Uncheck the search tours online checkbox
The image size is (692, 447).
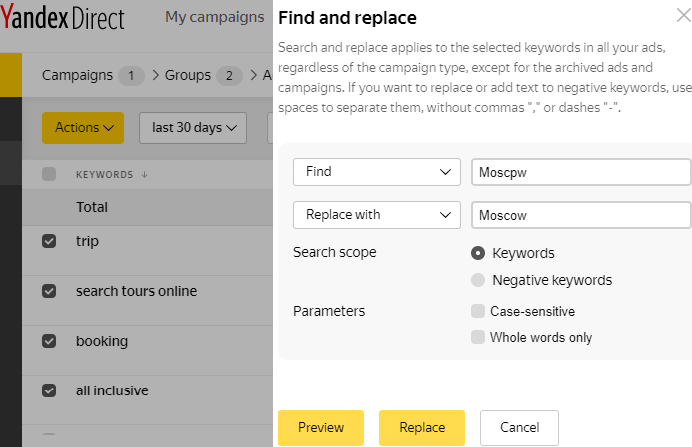pos(49,291)
